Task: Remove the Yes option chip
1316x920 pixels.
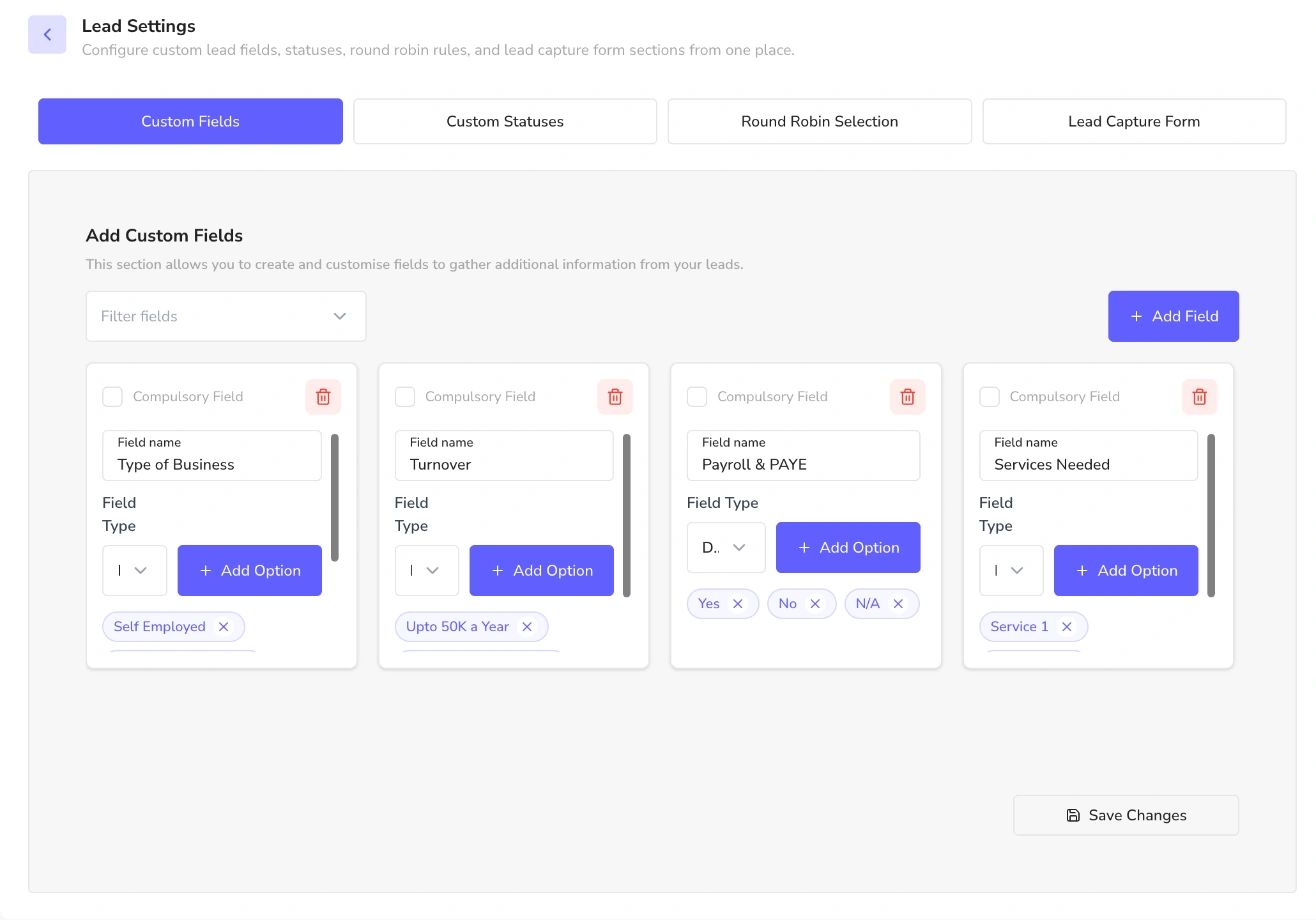Action: [738, 604]
